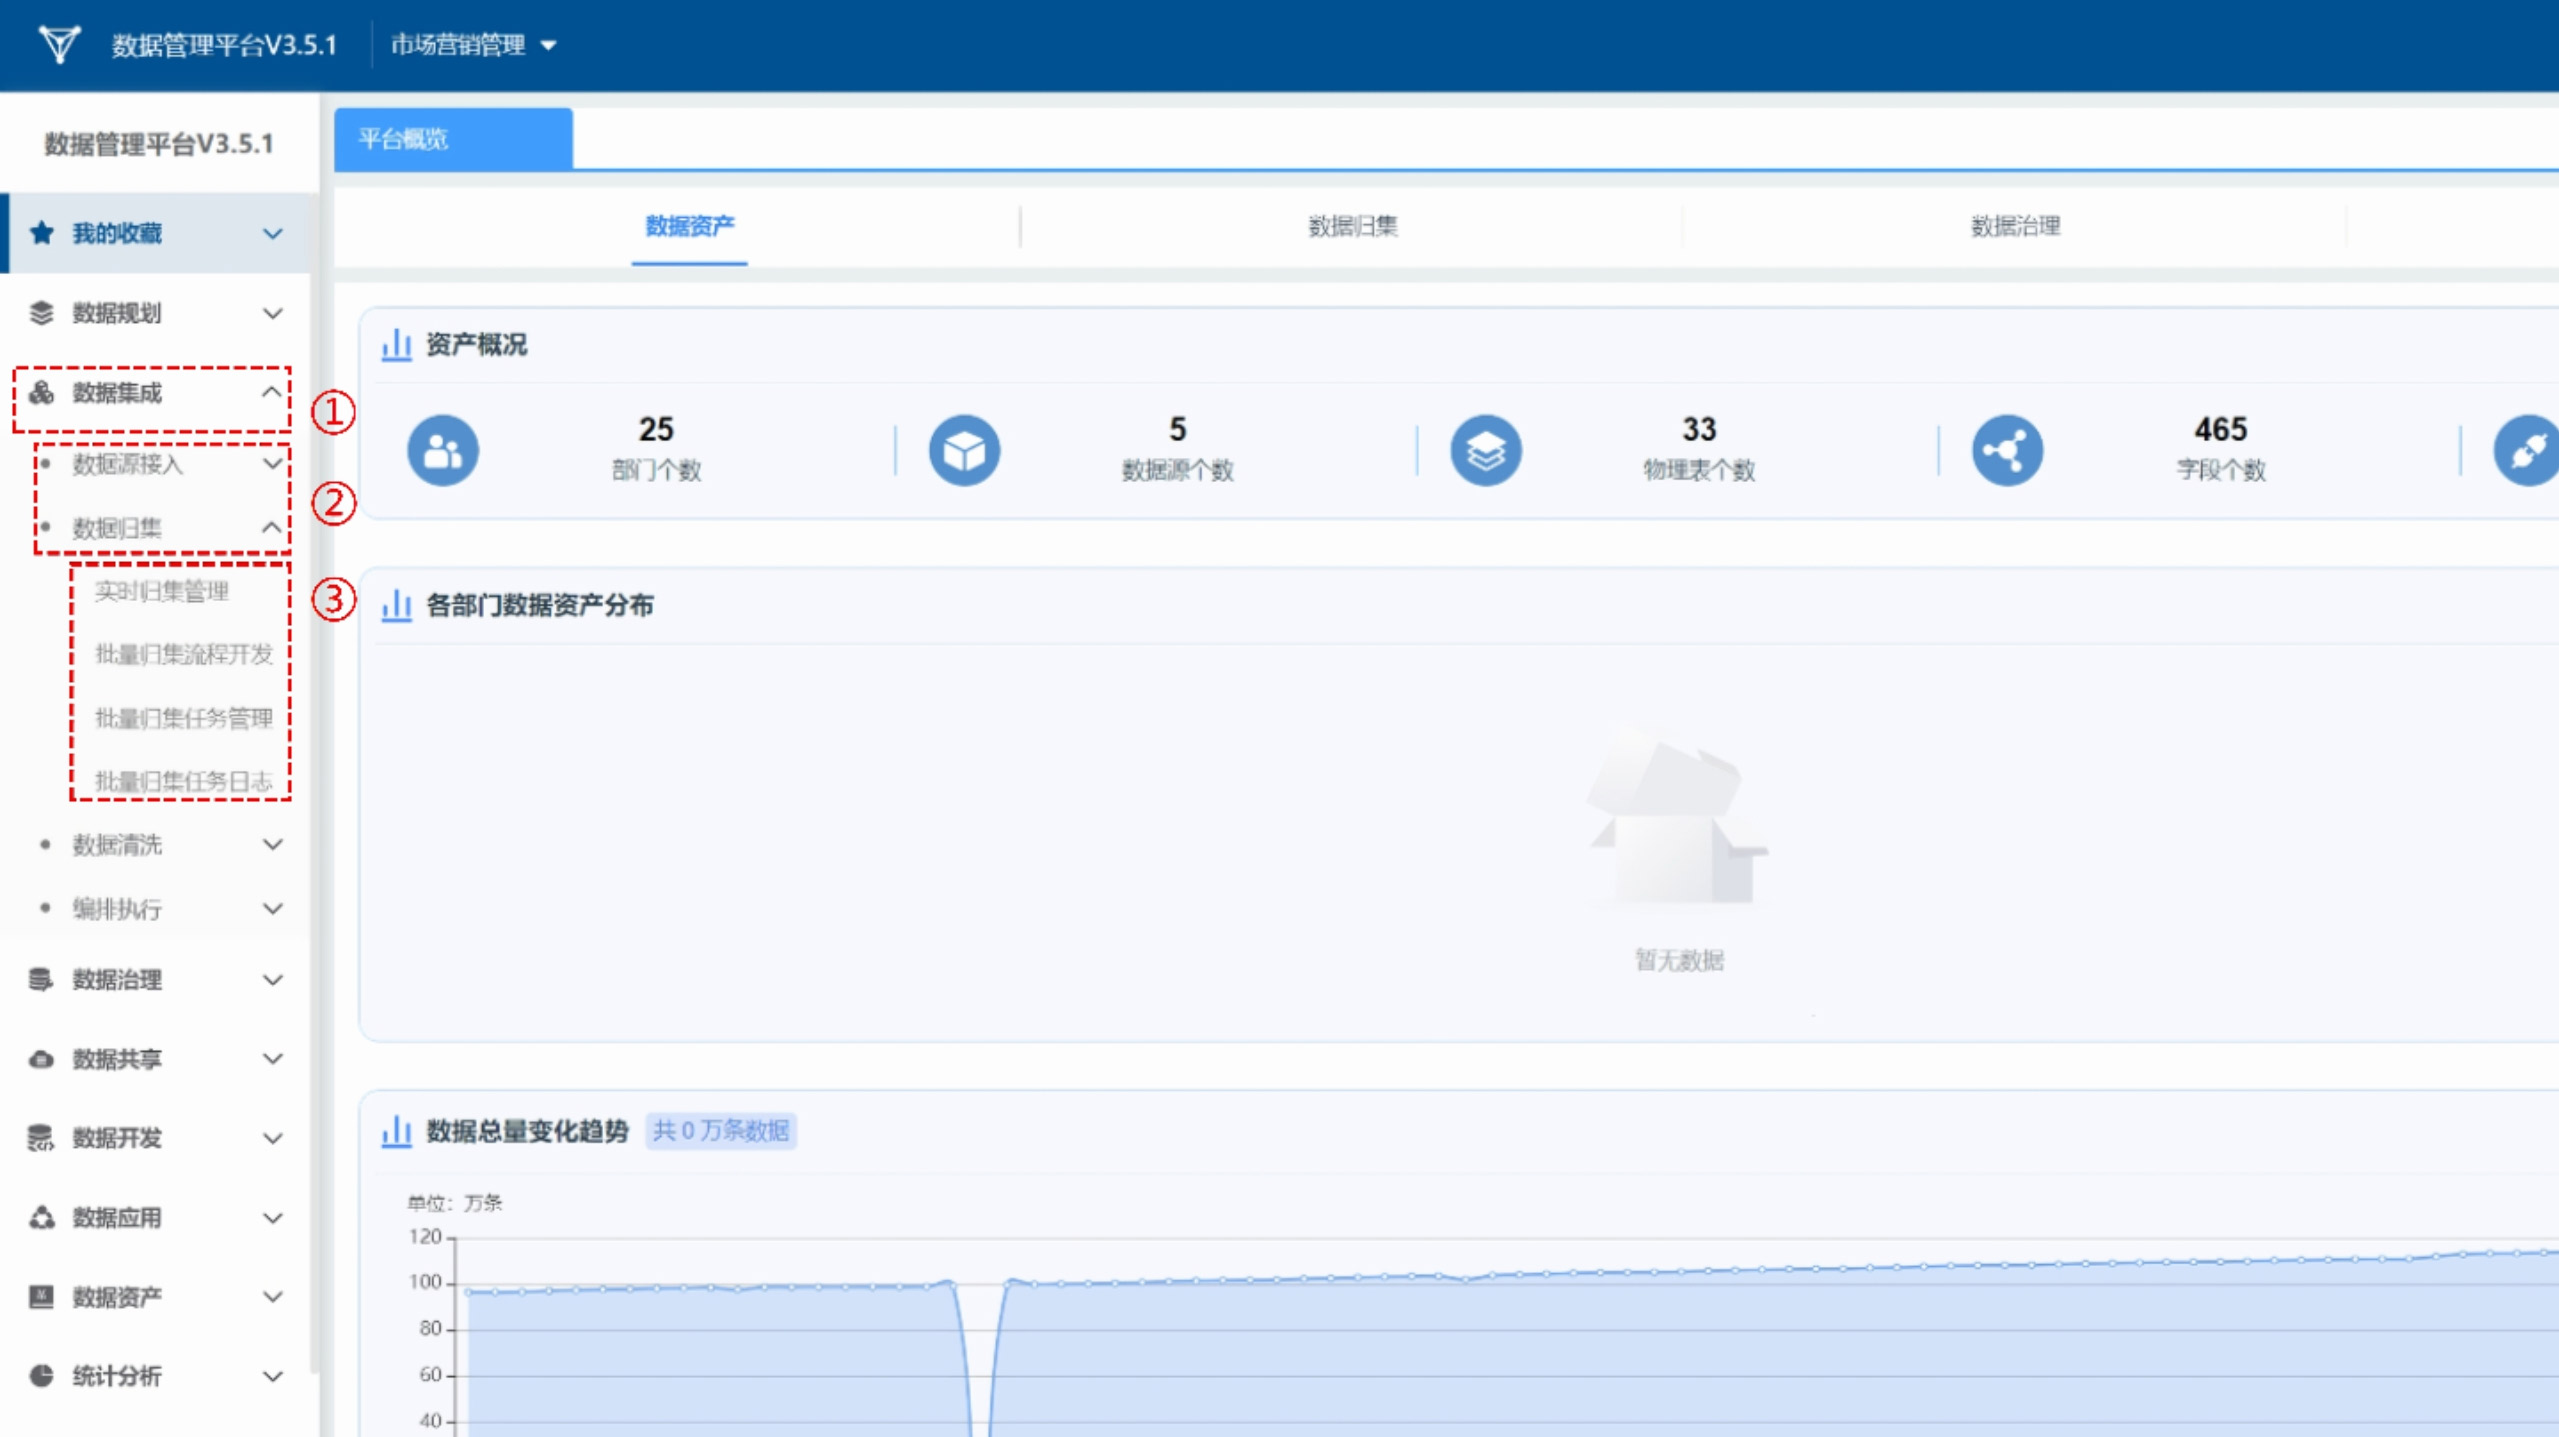Switch to the 数据归集 overview tab

tap(1352, 226)
